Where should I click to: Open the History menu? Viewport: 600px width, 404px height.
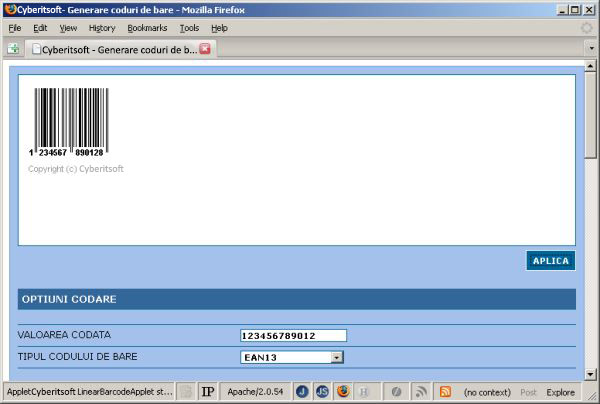[102, 28]
